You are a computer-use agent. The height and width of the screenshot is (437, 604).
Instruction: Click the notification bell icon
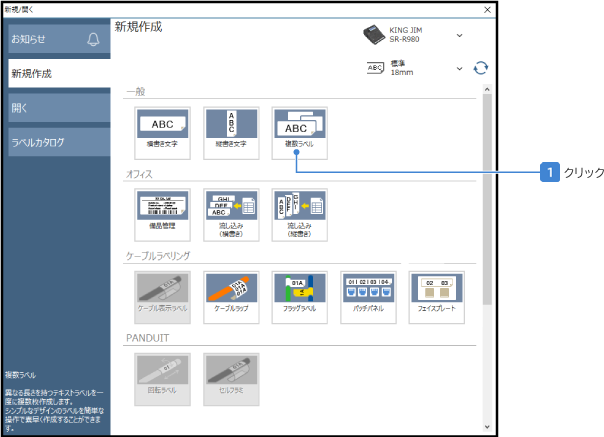[93, 39]
